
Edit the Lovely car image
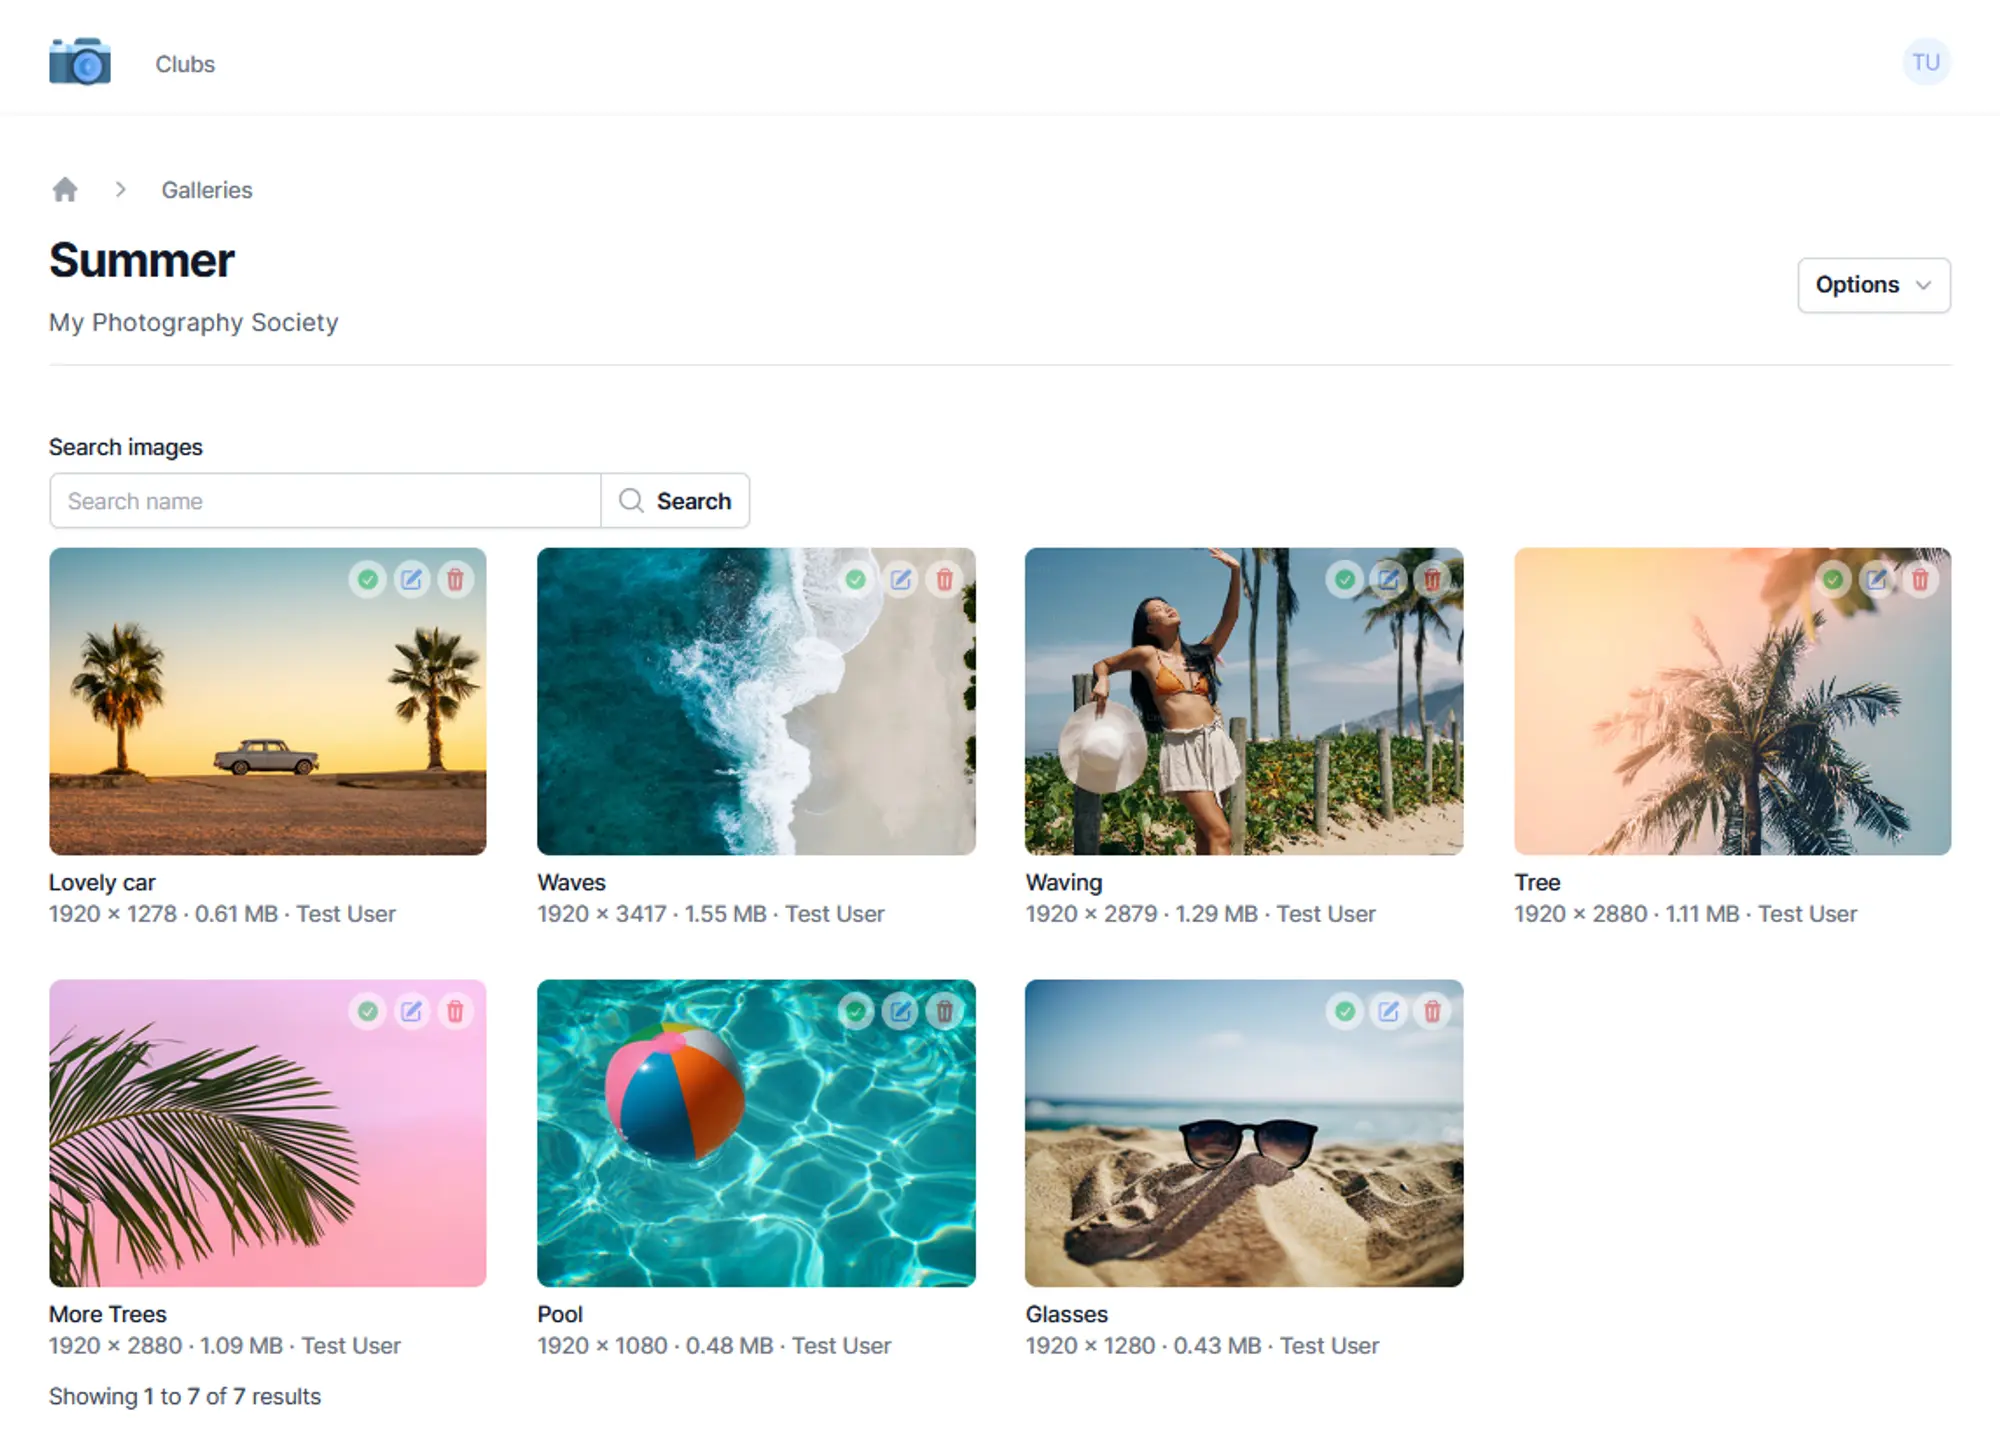(x=411, y=579)
